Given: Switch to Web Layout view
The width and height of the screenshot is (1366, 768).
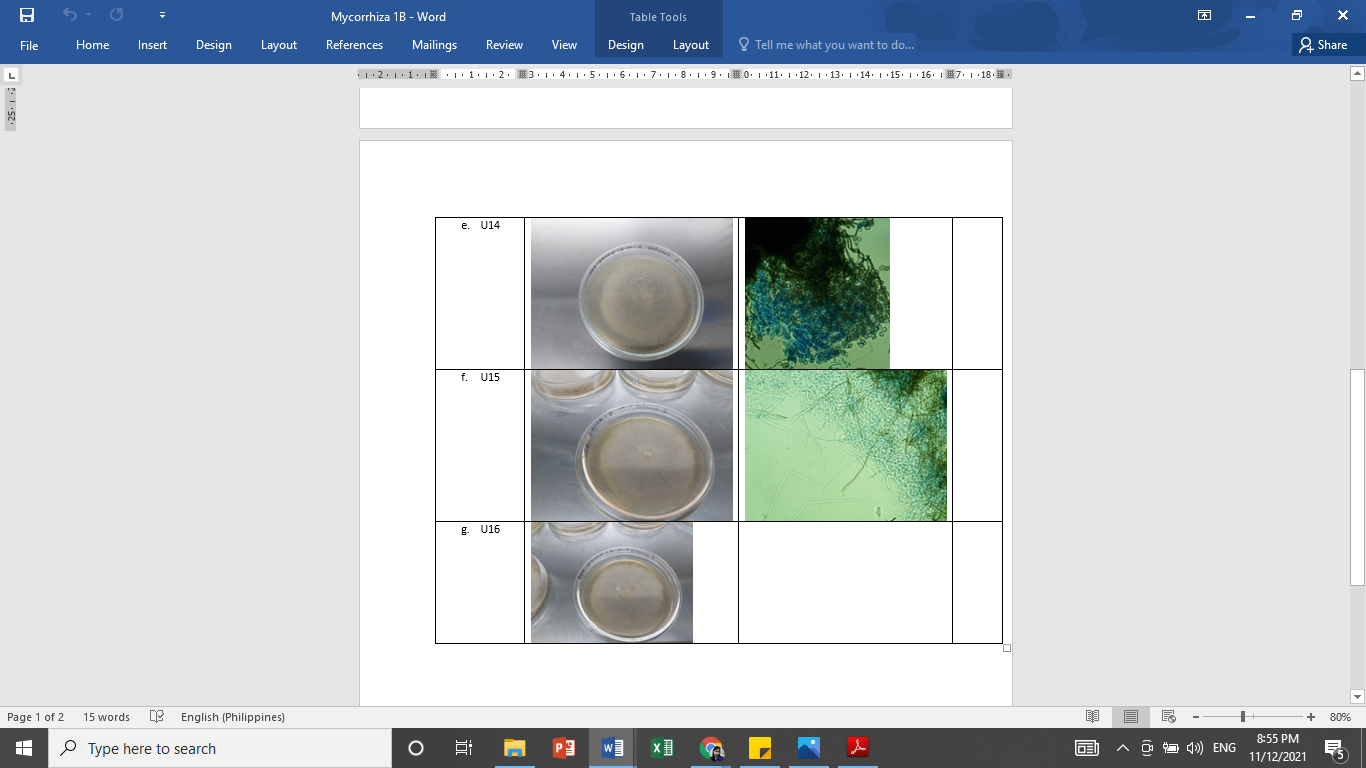Looking at the screenshot, I should coord(1168,717).
